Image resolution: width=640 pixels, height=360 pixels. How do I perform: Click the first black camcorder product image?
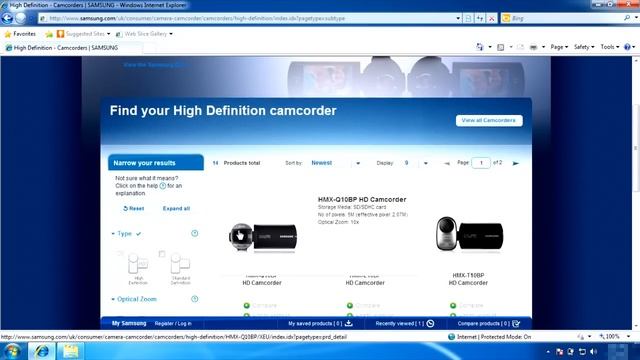[x=263, y=238]
